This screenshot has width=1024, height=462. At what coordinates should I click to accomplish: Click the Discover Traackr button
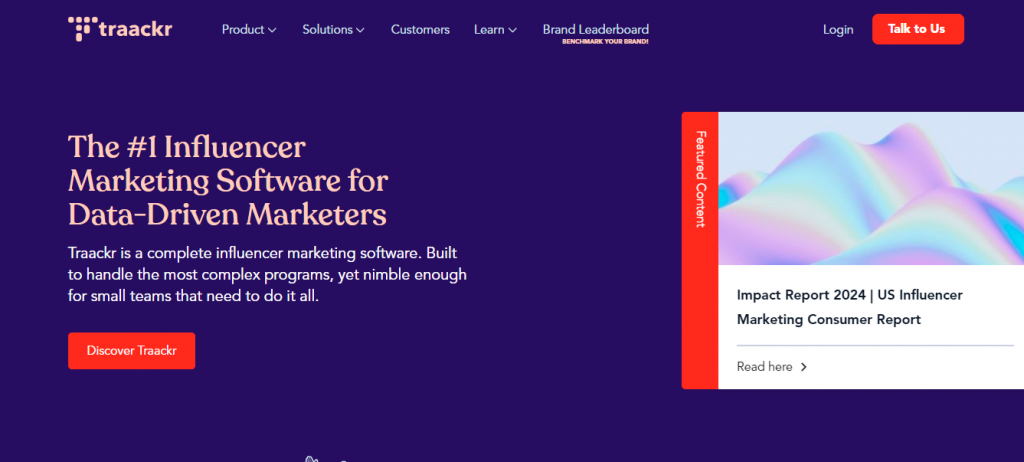click(131, 351)
